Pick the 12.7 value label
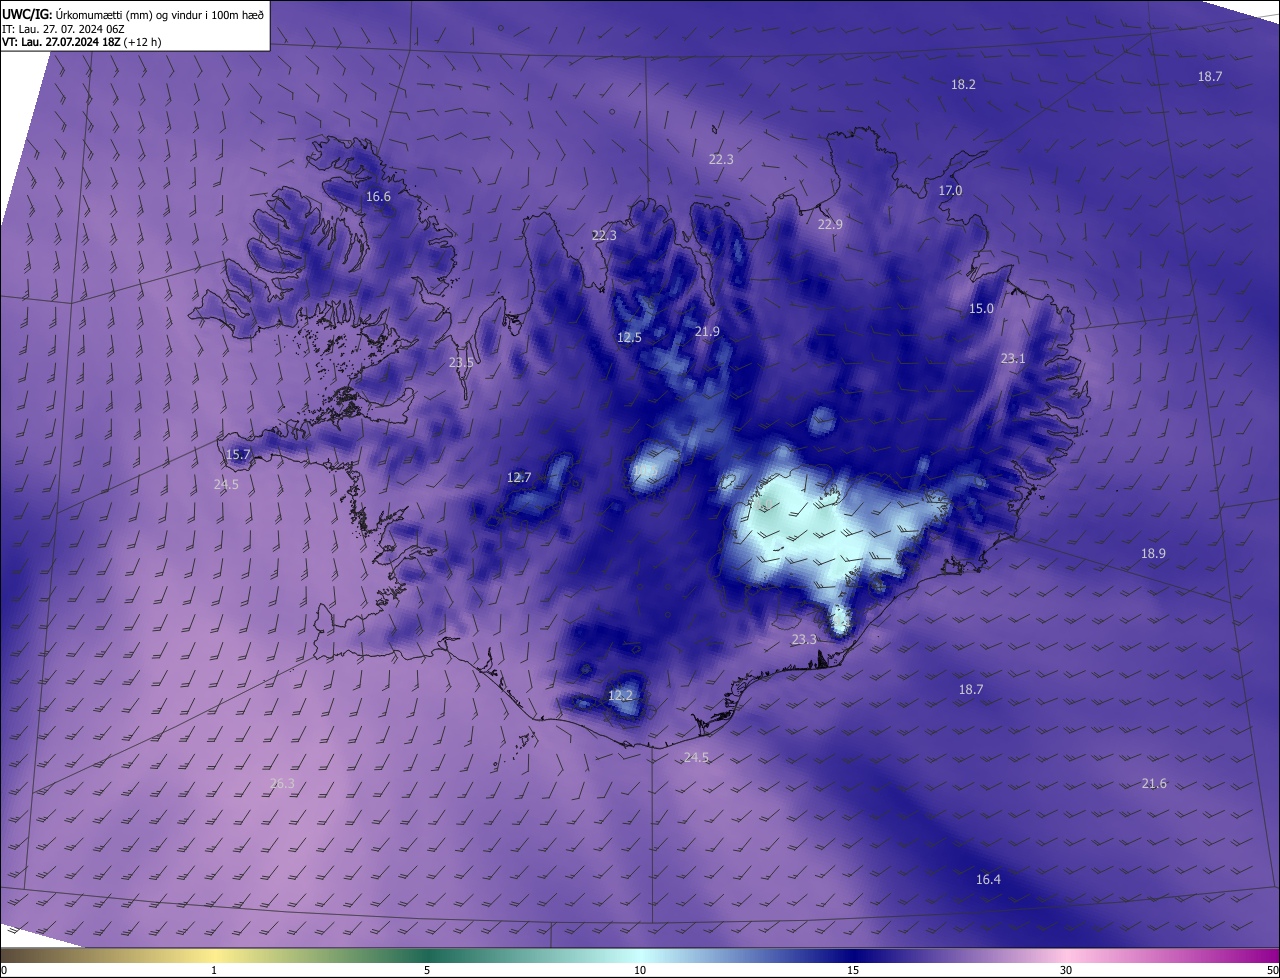This screenshot has height=978, width=1280. tap(519, 478)
